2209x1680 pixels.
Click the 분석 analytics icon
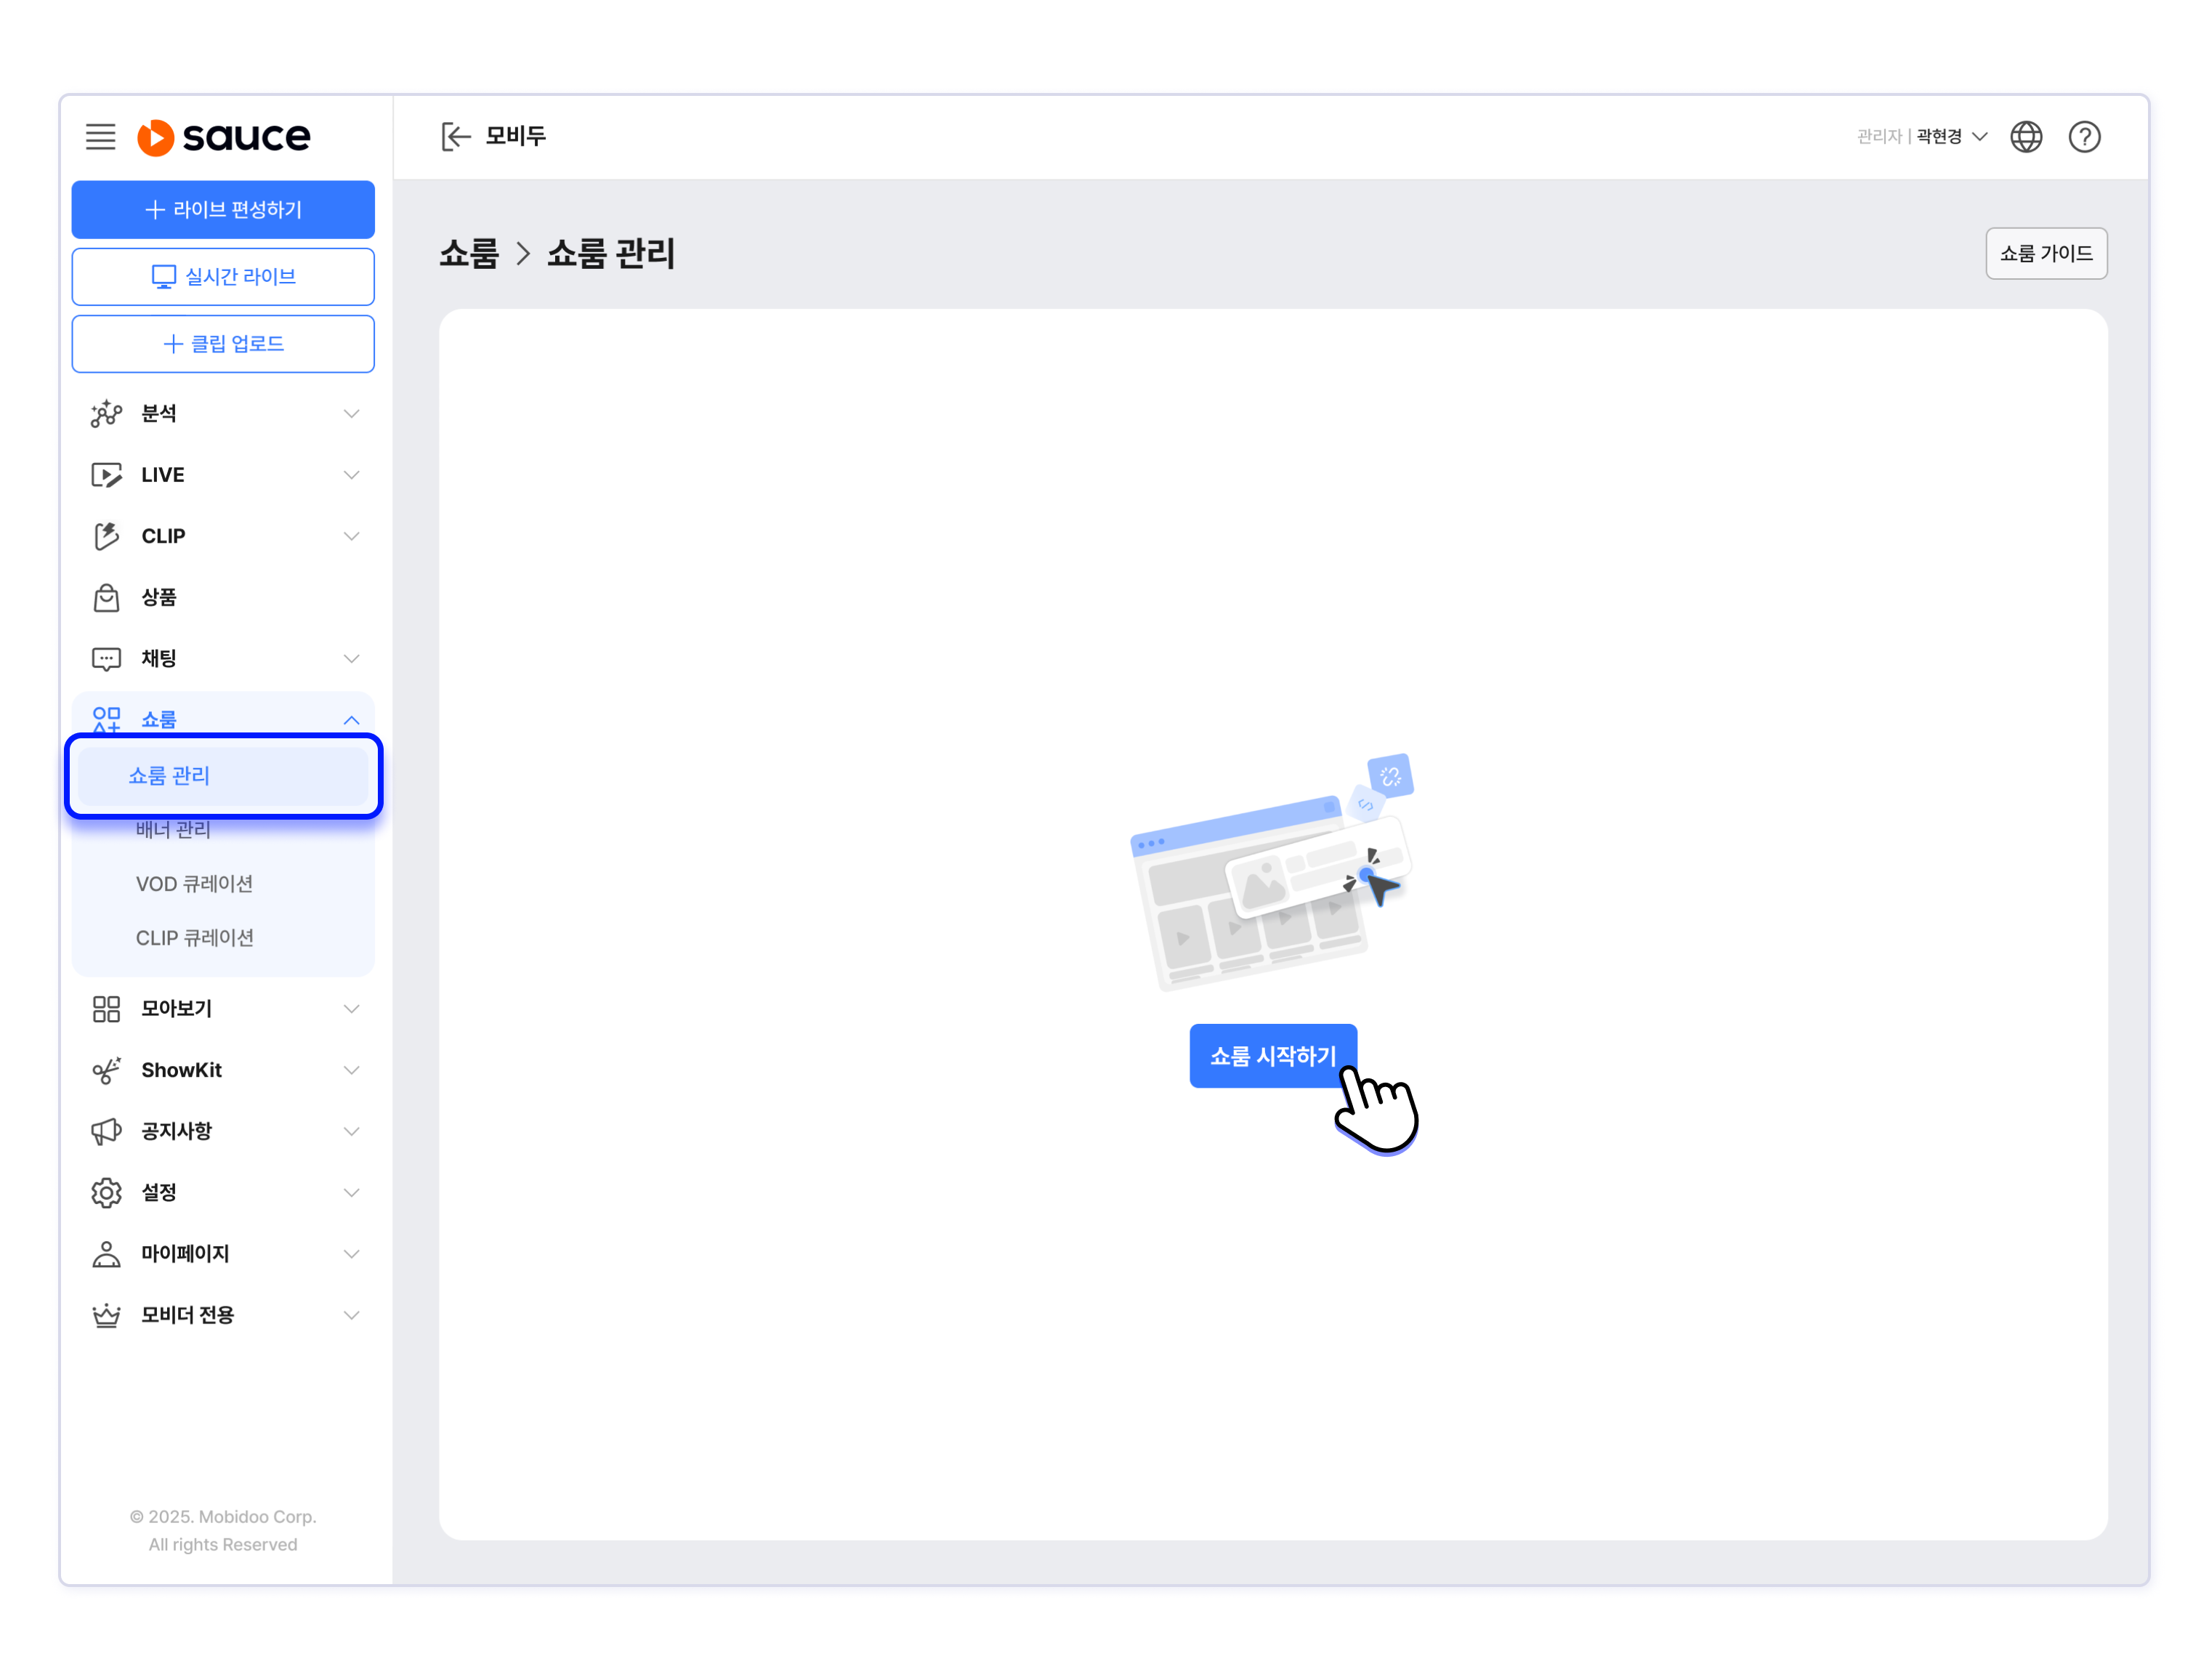tap(106, 413)
